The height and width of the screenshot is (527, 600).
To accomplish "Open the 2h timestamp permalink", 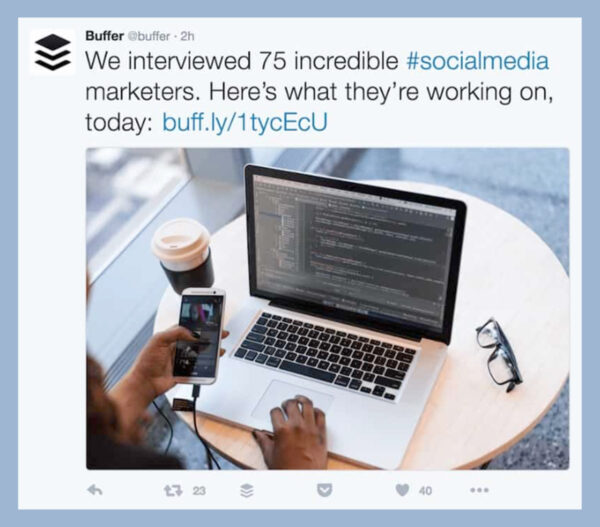I will [x=189, y=36].
